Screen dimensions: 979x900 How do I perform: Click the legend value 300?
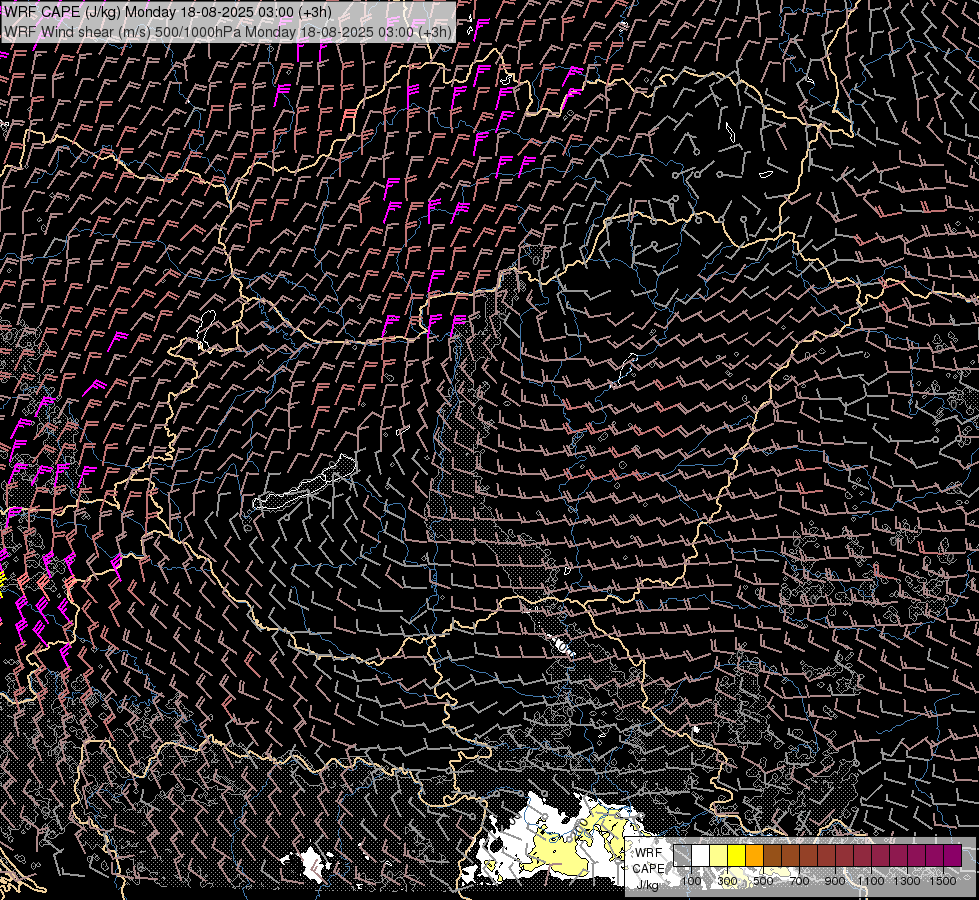(x=727, y=881)
